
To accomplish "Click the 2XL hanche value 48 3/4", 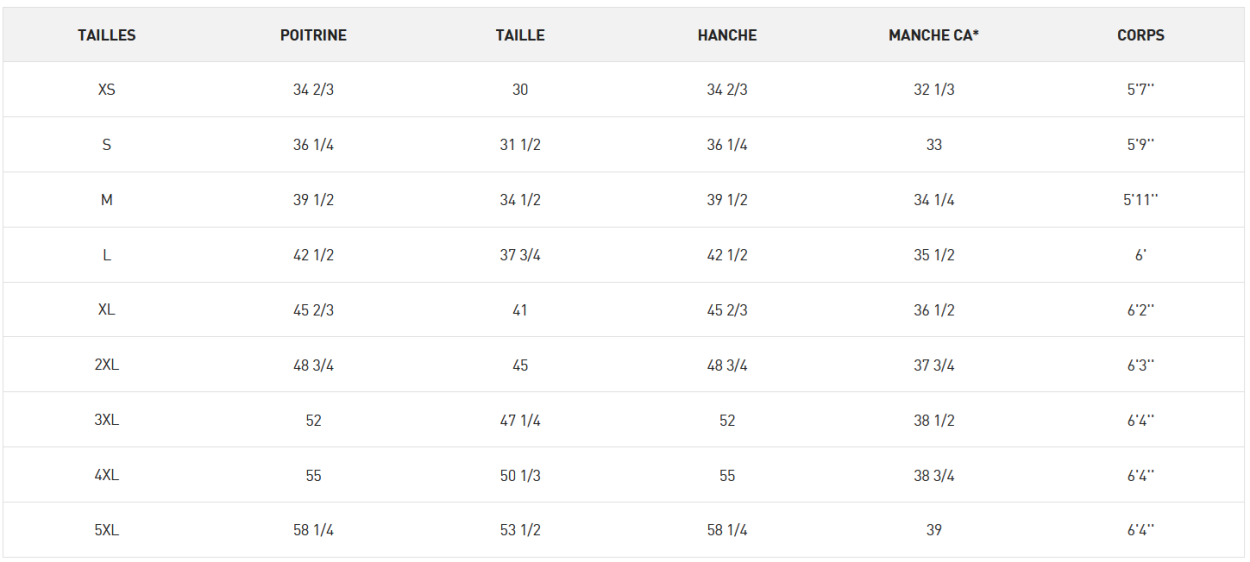I will tap(727, 365).
